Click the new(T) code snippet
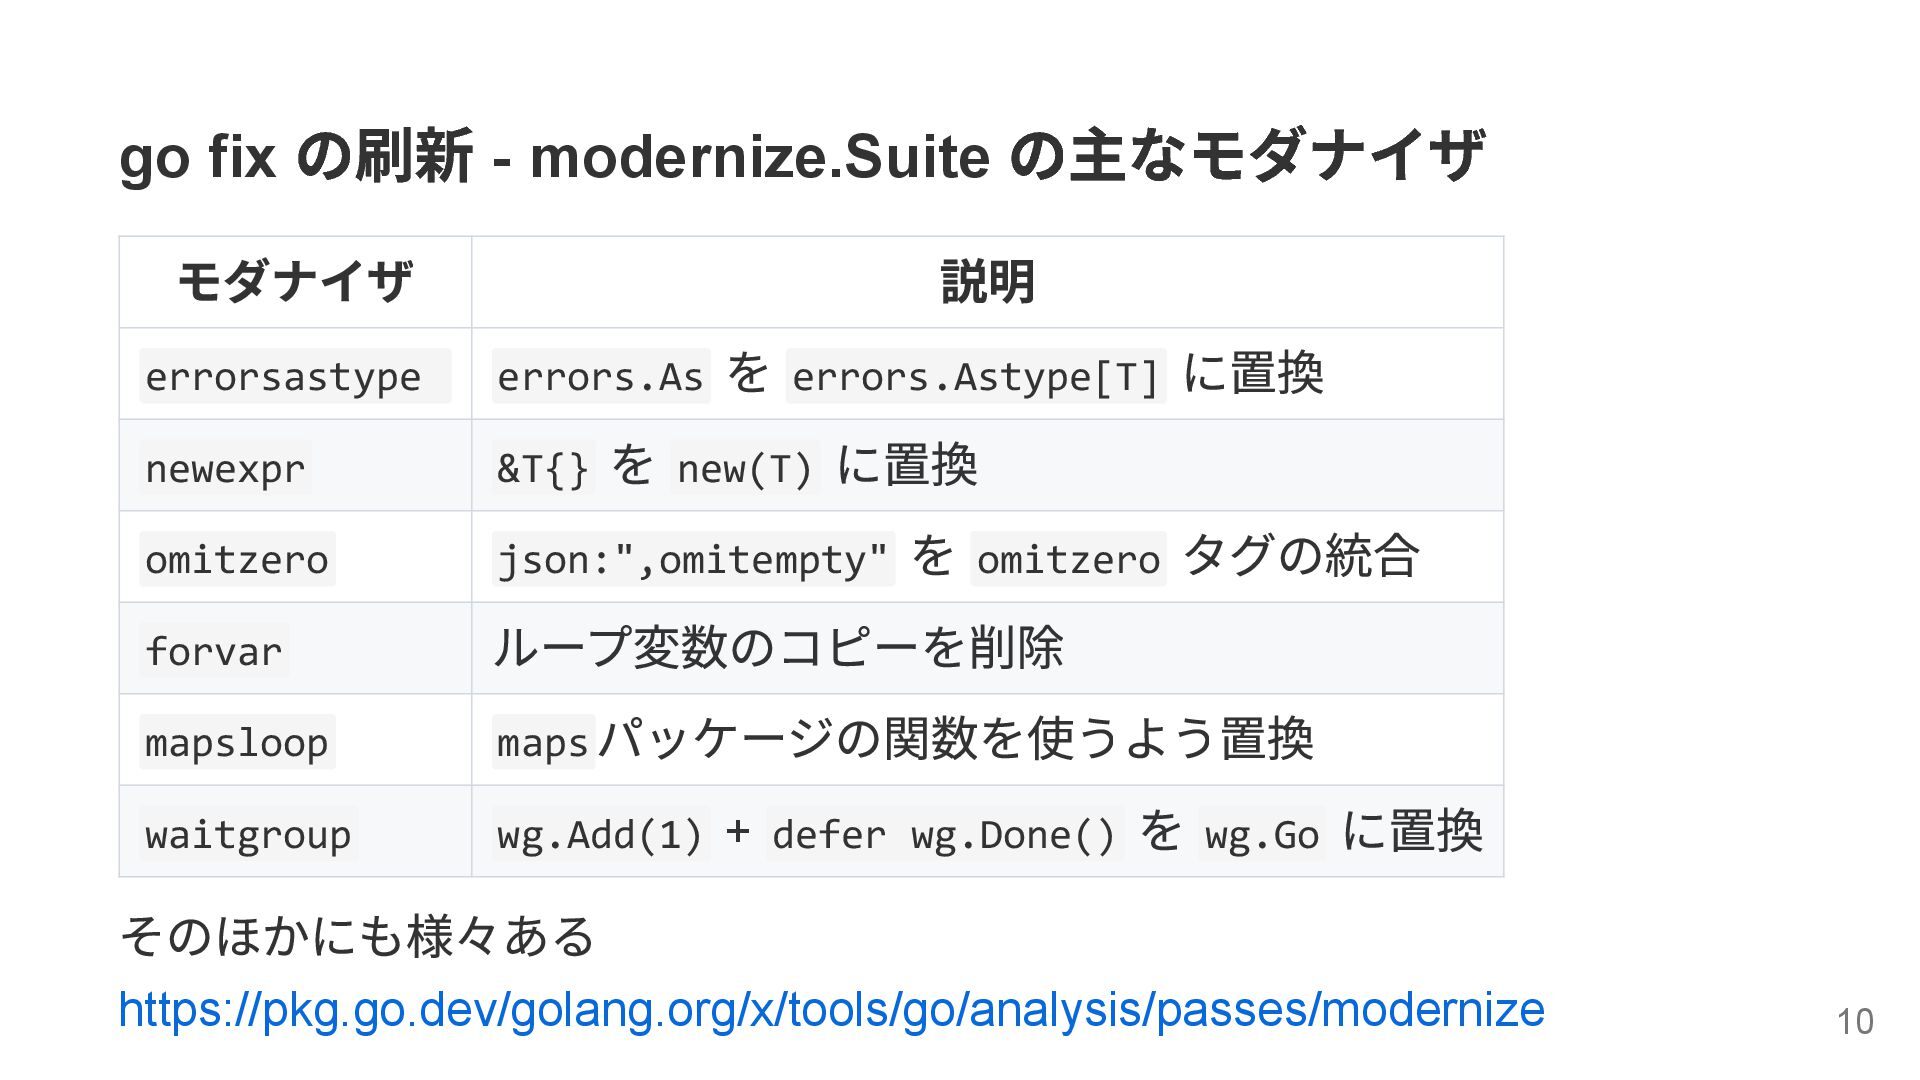 tap(744, 468)
